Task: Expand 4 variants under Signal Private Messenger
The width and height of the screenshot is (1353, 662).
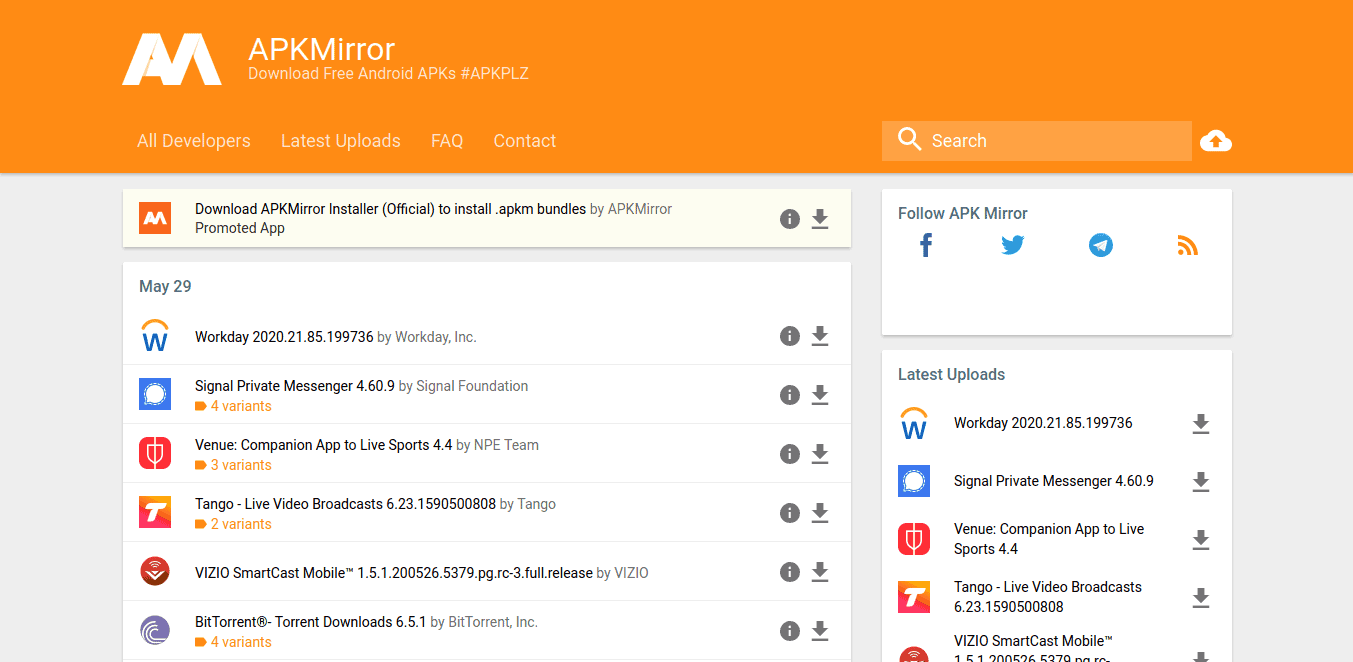Action: [240, 406]
